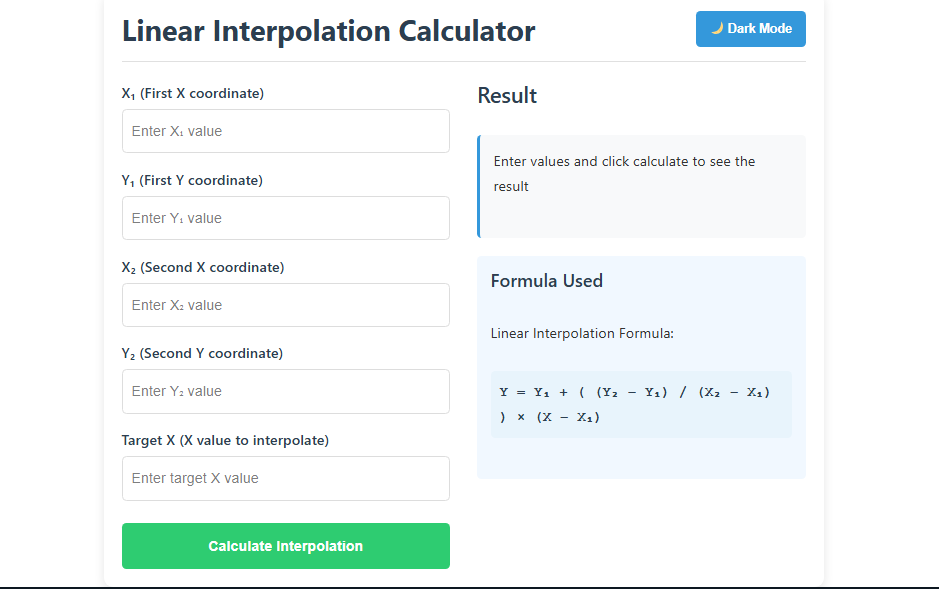This screenshot has width=939, height=589.
Task: Click the Formula Used panel background
Action: (x=641, y=460)
